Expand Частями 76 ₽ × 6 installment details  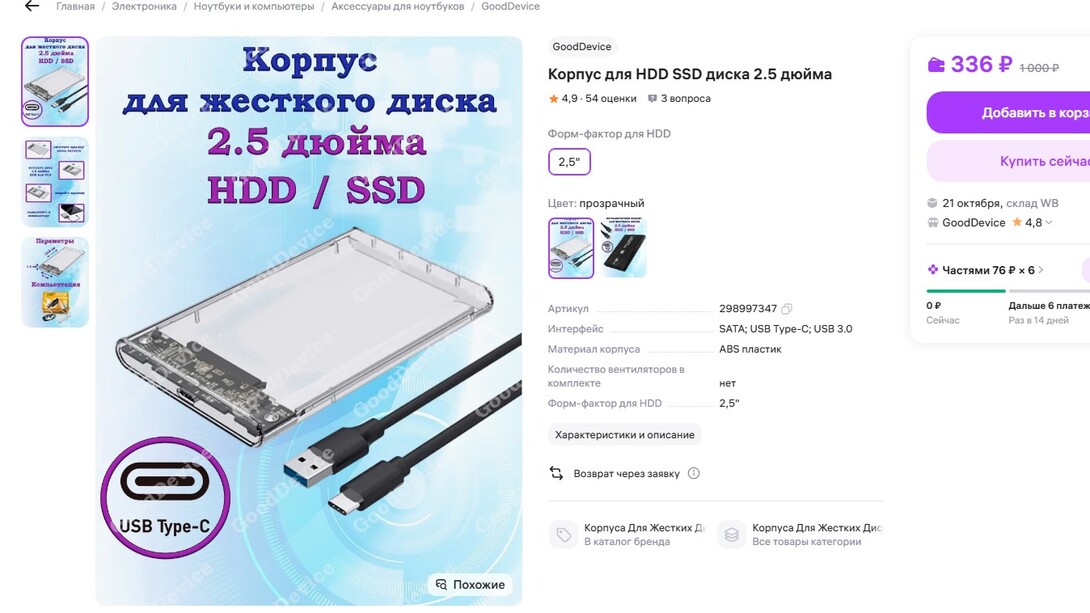(986, 270)
